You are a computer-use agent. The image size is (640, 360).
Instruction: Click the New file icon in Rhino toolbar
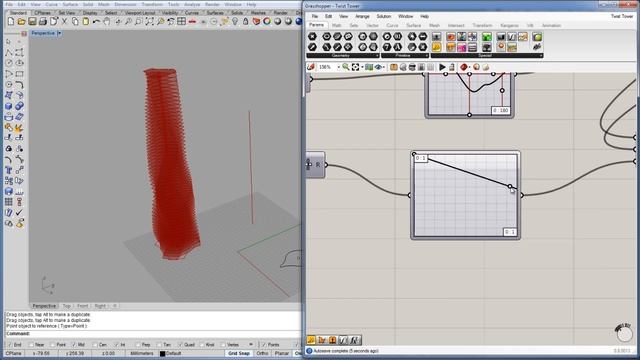click(x=11, y=22)
